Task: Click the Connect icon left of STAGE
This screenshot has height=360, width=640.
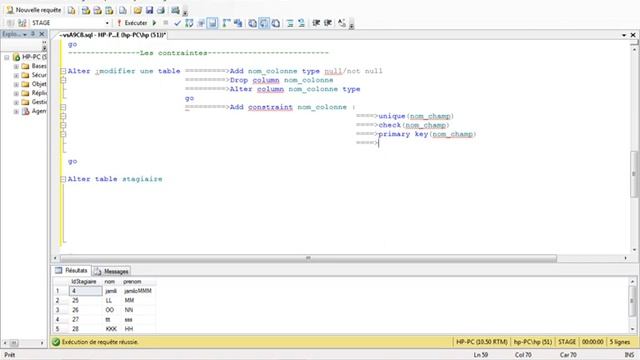Action: (11, 23)
